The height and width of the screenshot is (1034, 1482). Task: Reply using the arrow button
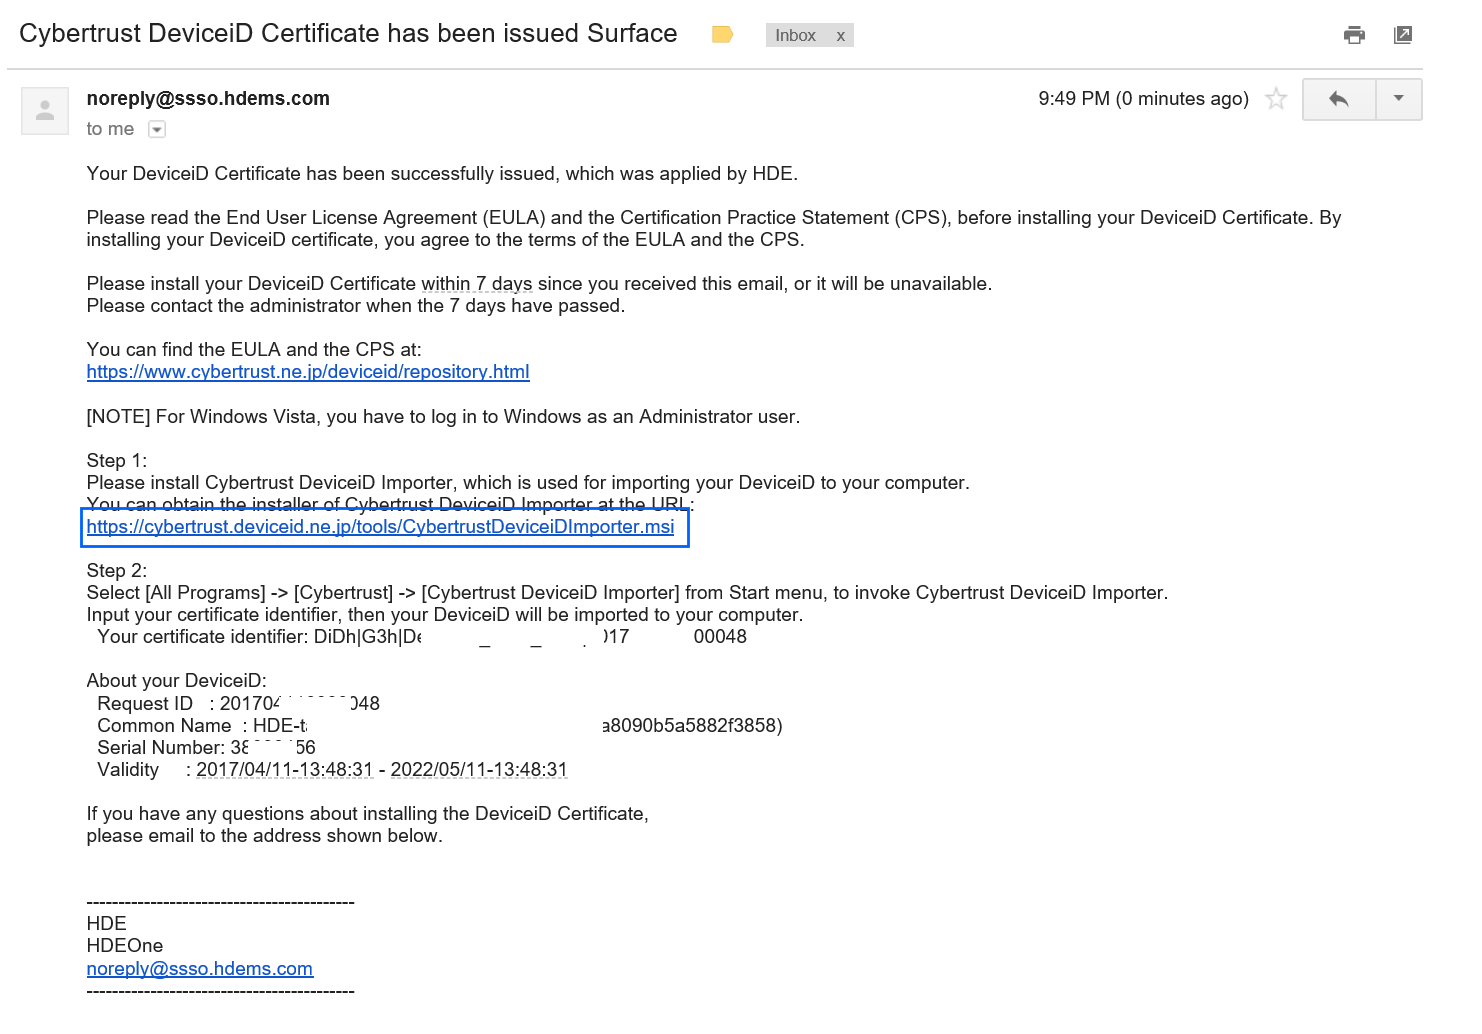tap(1339, 99)
